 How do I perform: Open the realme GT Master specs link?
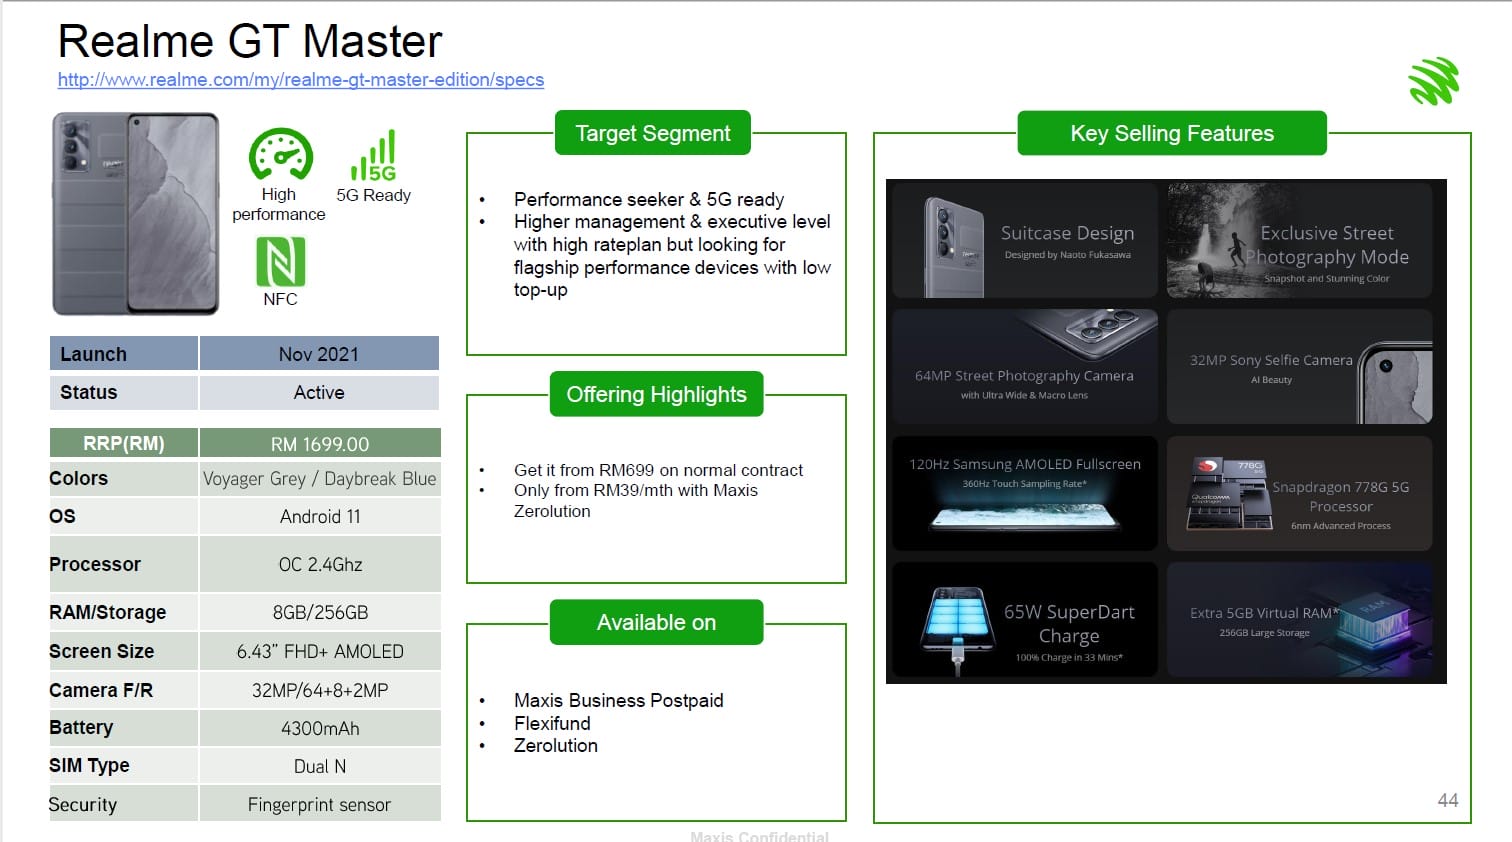click(x=301, y=80)
